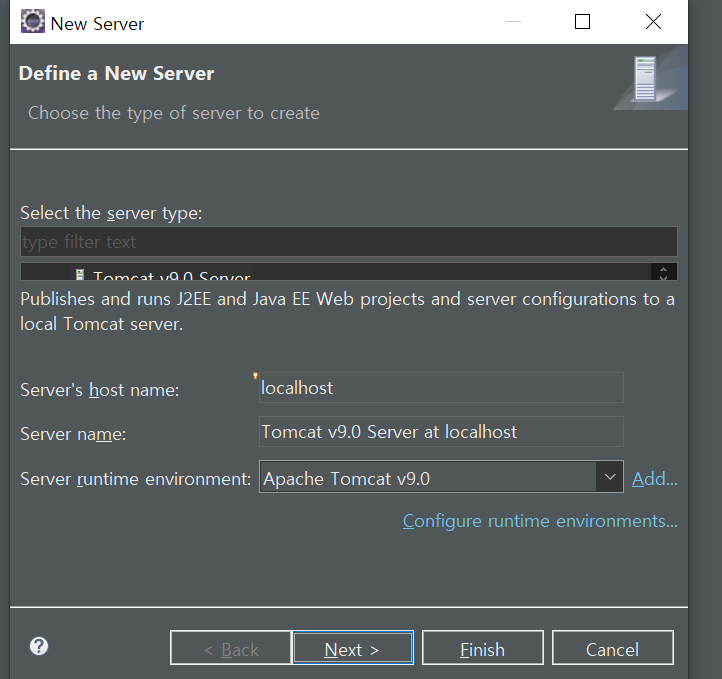Expand the Server runtime environment dropdown
The height and width of the screenshot is (679, 722).
[x=610, y=477]
